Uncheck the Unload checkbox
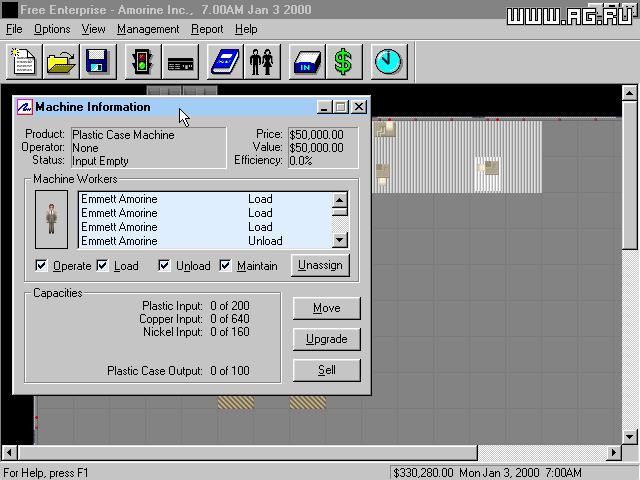 tap(164, 266)
